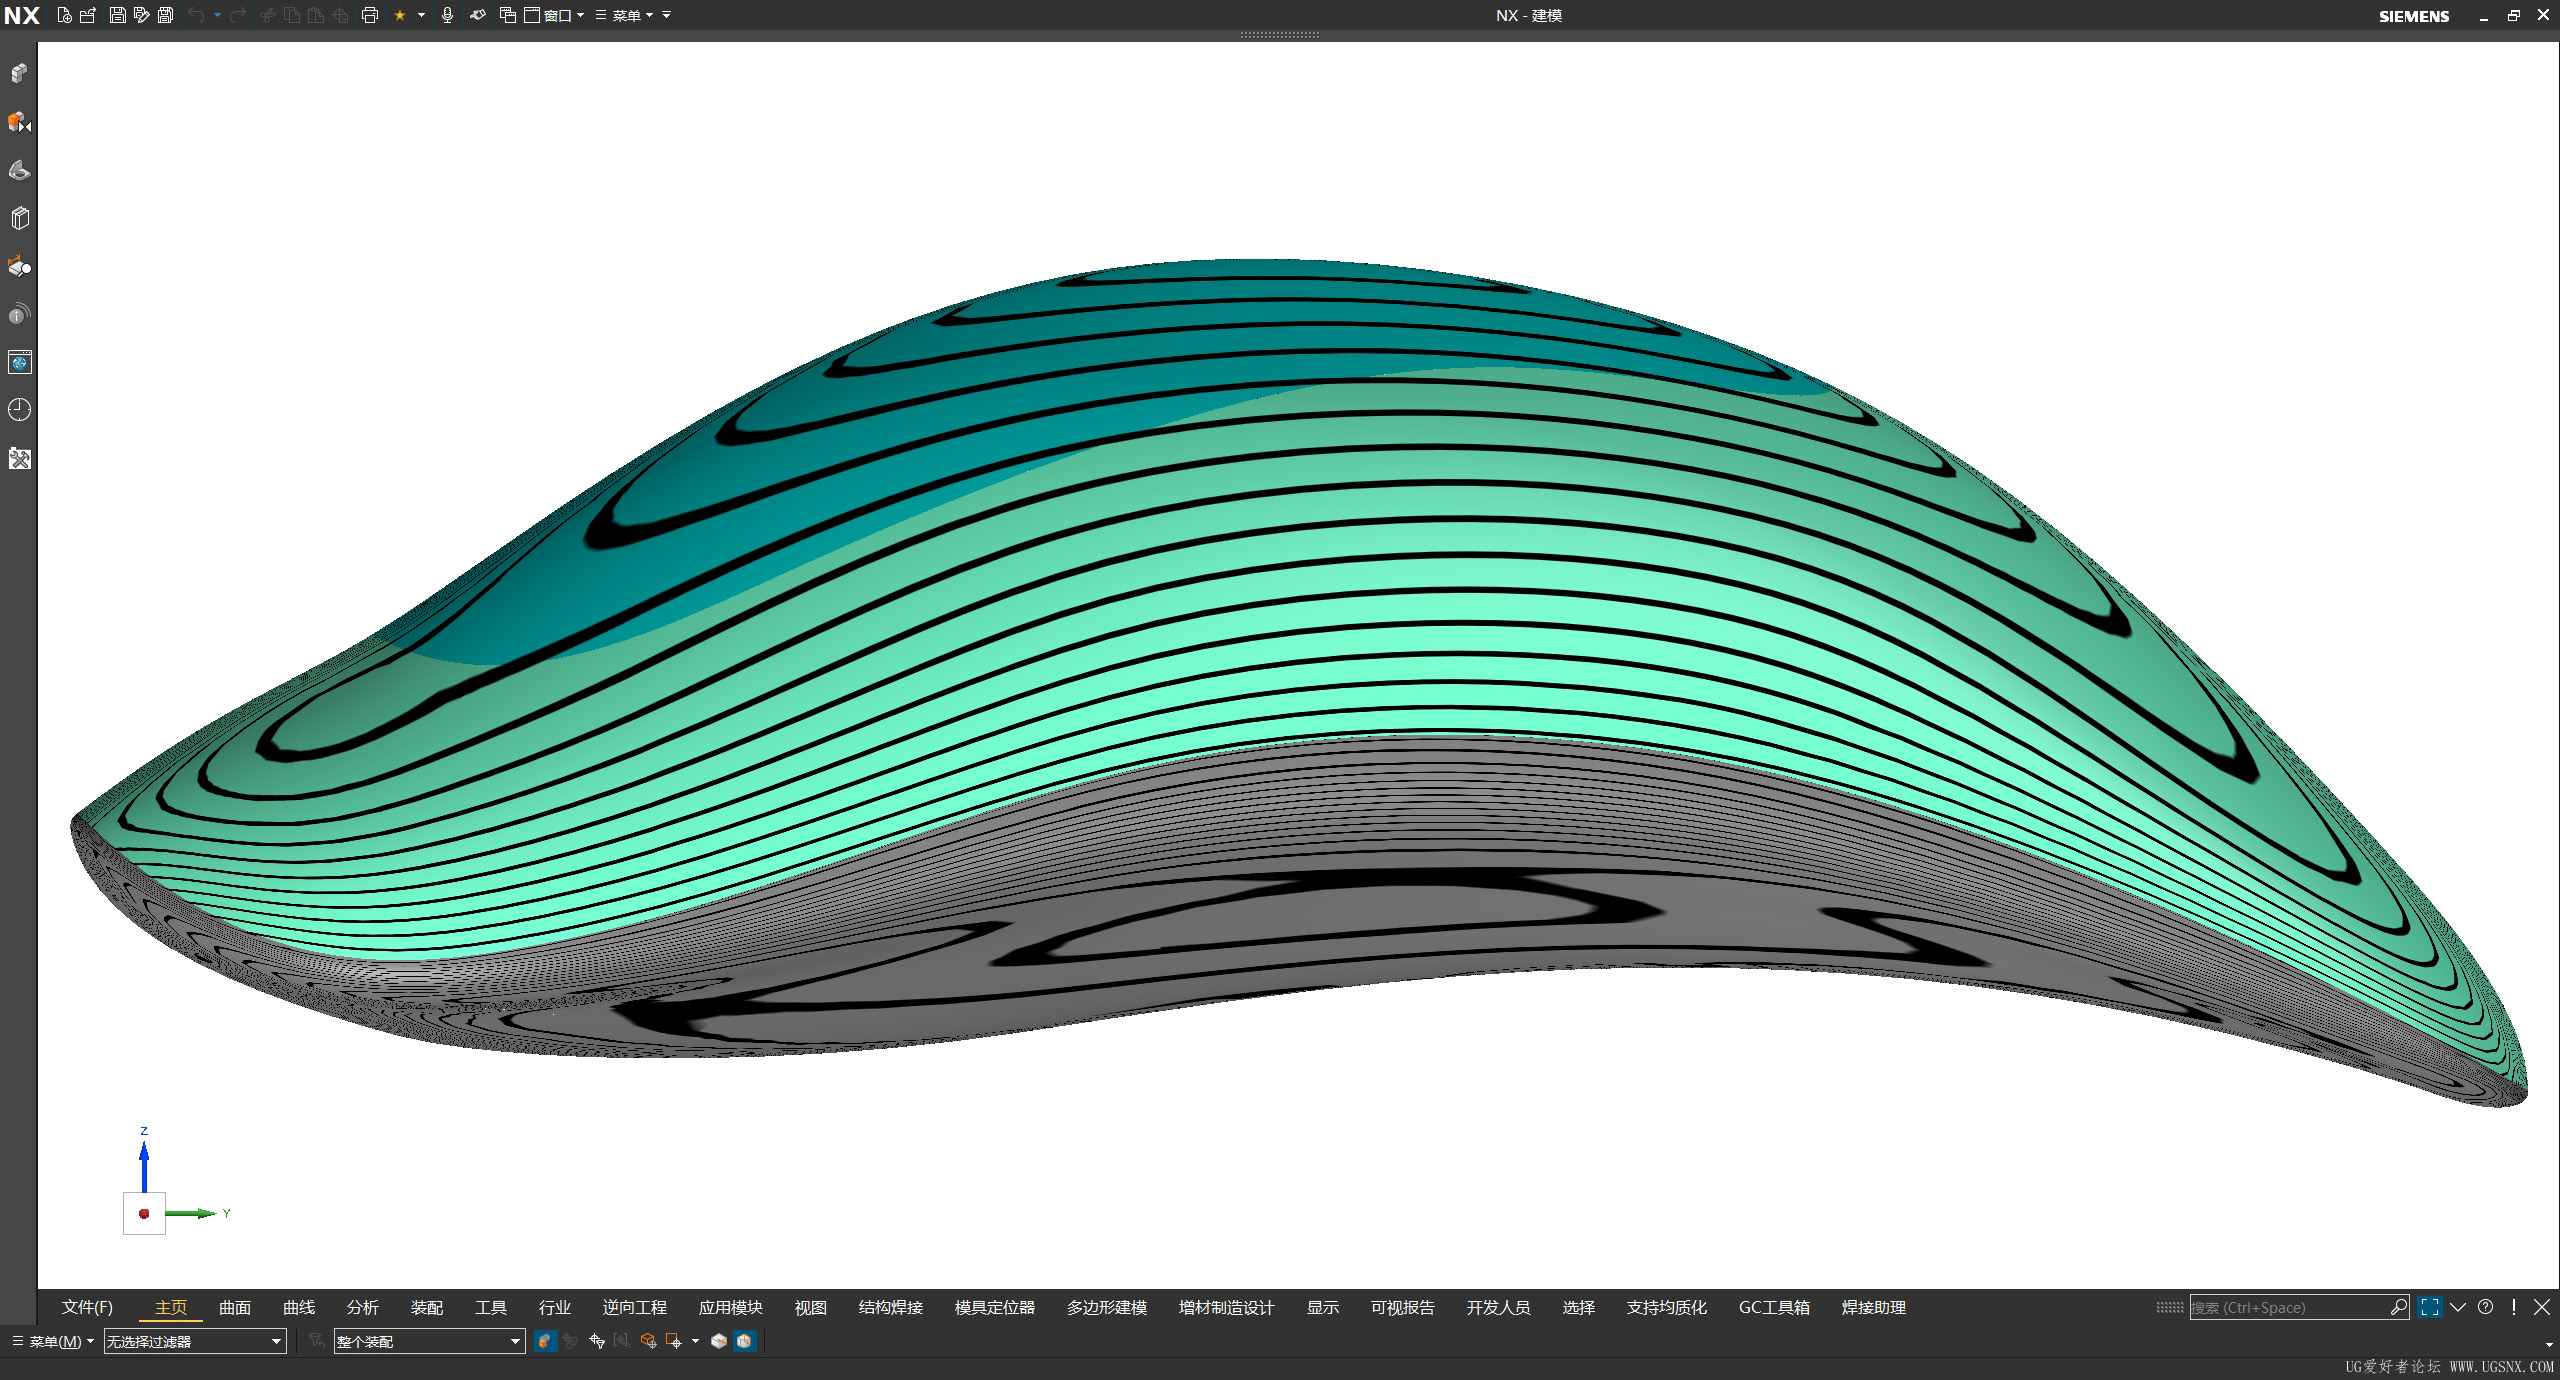Open the Assembly Navigator sidebar icon

[20, 73]
